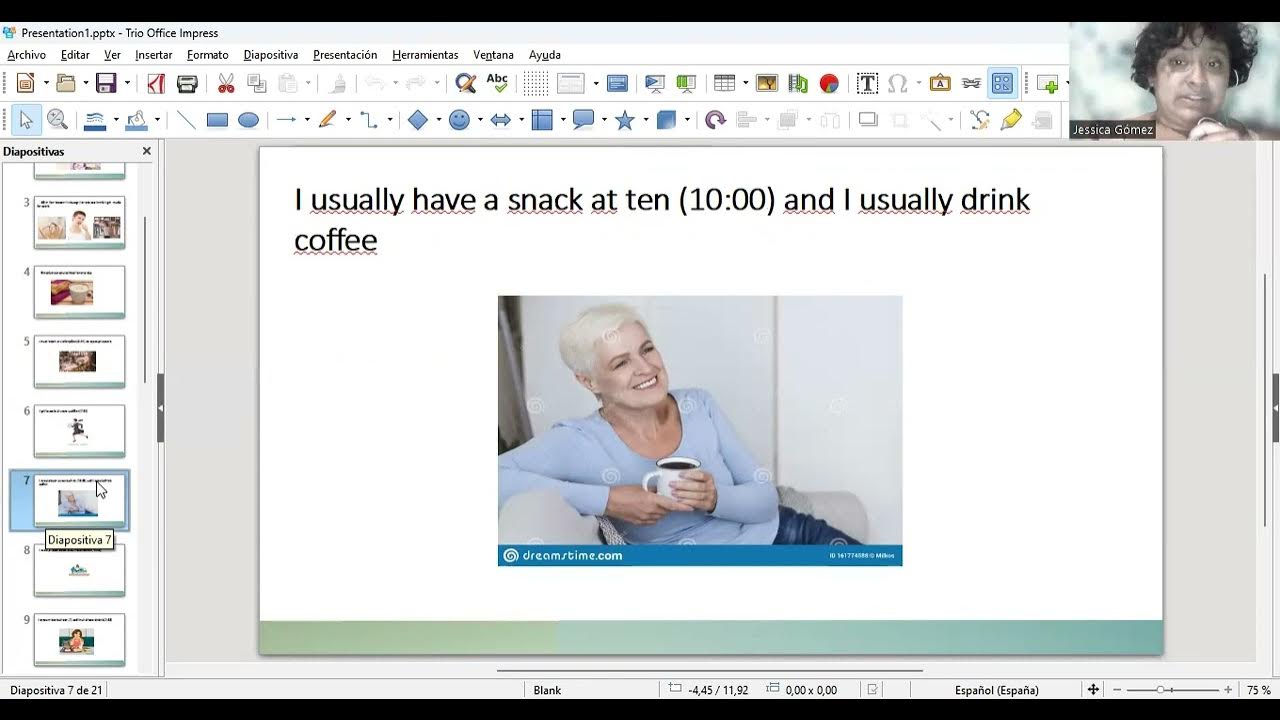The image size is (1280, 720).
Task: Toggle the display grid button
Action: (x=535, y=84)
